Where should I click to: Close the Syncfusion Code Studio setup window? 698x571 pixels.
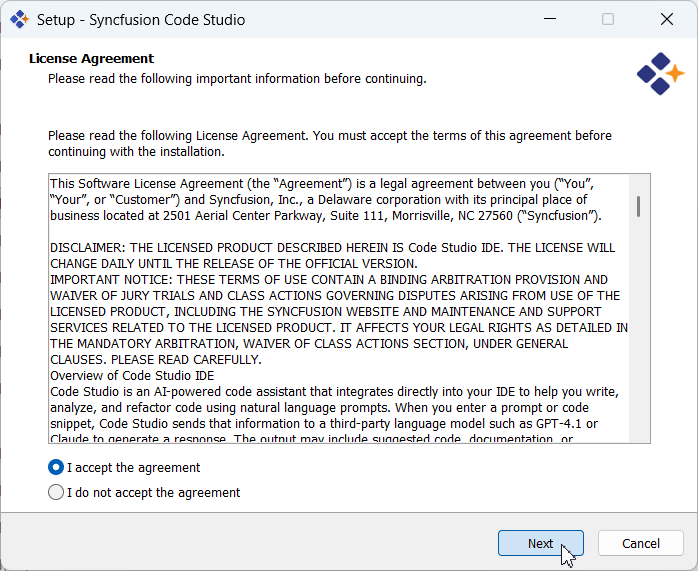click(x=666, y=20)
